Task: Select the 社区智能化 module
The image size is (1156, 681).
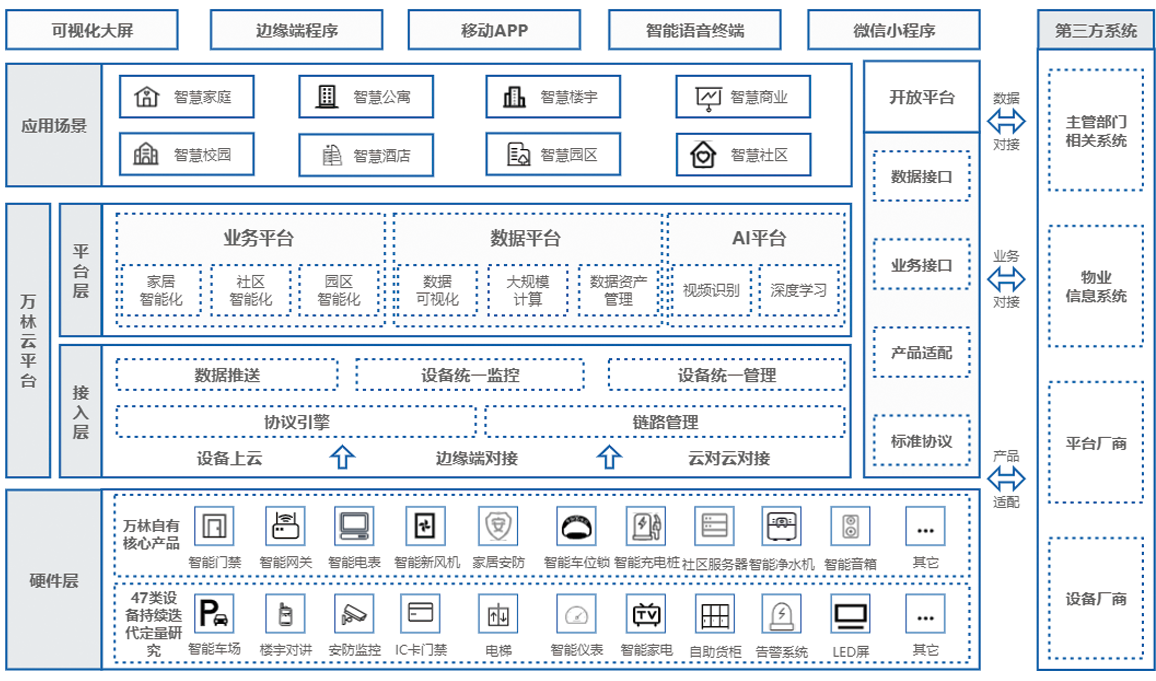Action: coord(251,290)
